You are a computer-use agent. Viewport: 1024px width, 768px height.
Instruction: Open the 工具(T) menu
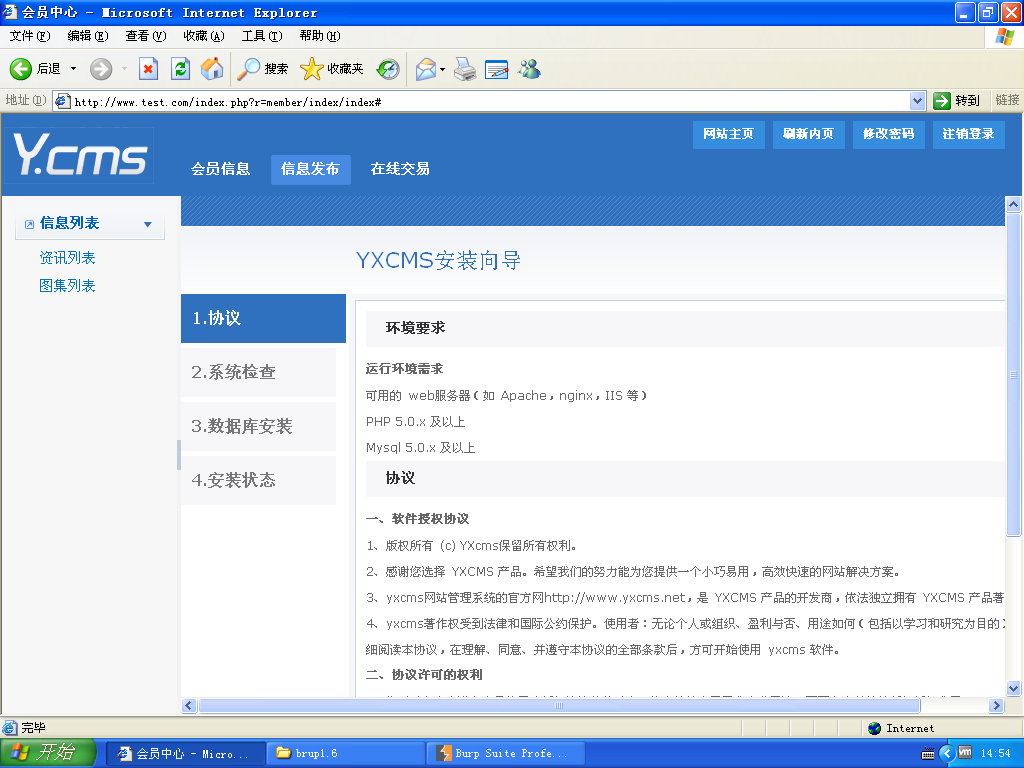262,36
